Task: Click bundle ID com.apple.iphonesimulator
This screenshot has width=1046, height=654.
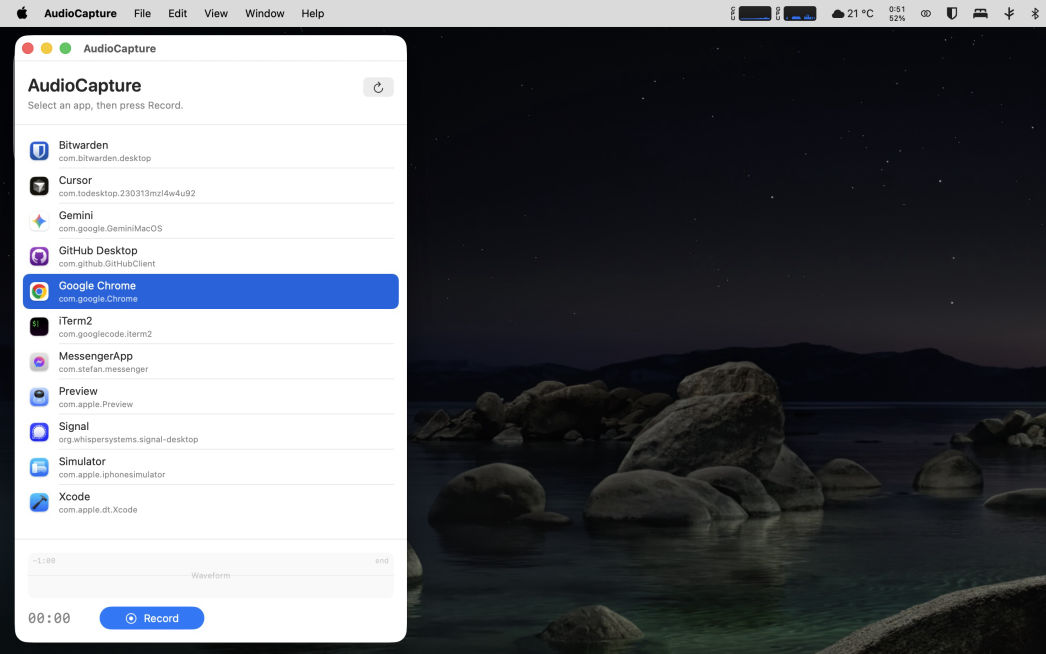Action: (x=112, y=474)
